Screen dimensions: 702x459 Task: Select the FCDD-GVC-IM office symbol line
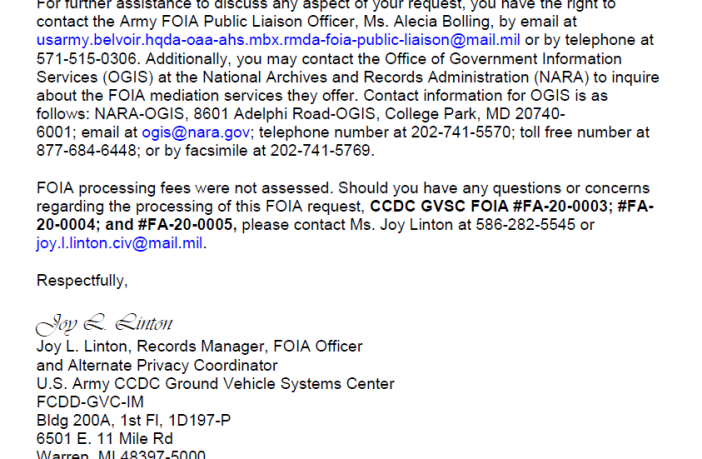pyautogui.click(x=90, y=402)
